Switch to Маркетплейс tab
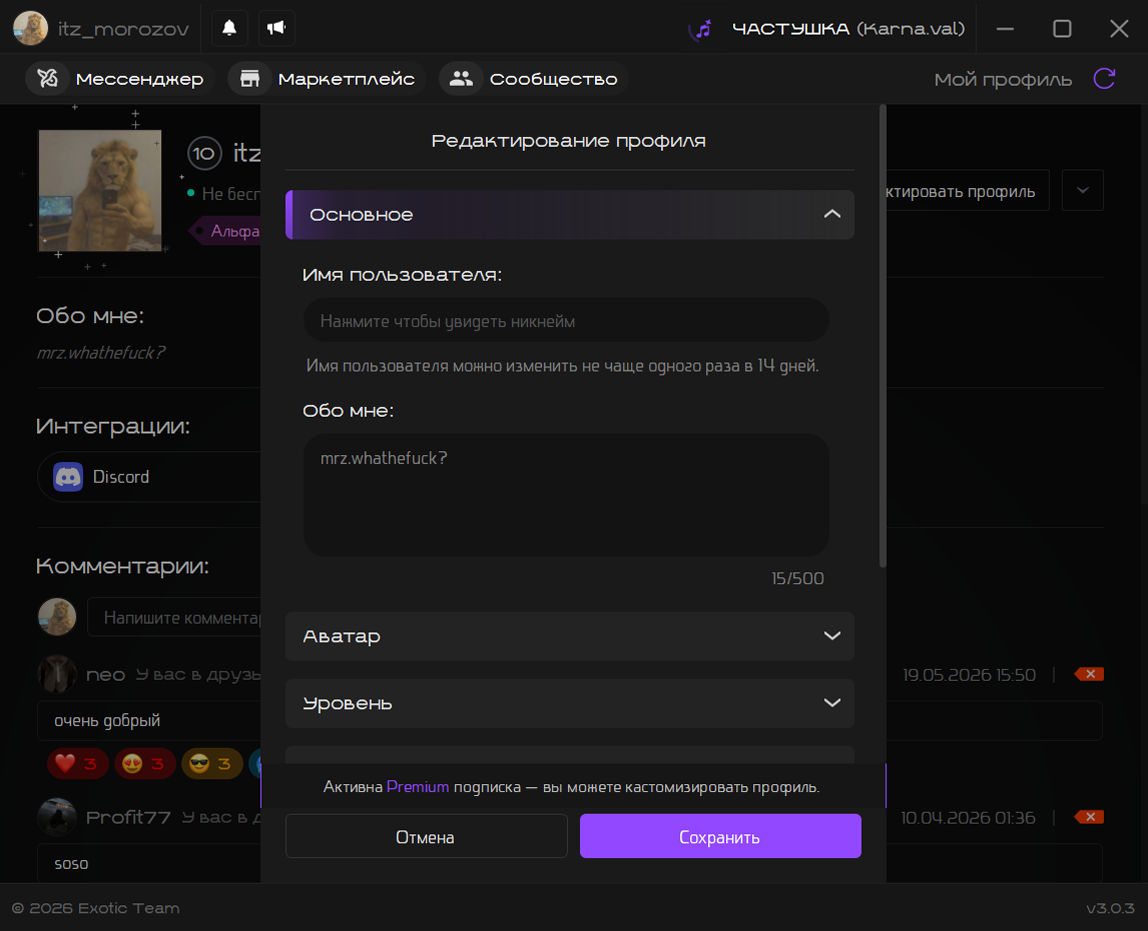 (x=327, y=78)
